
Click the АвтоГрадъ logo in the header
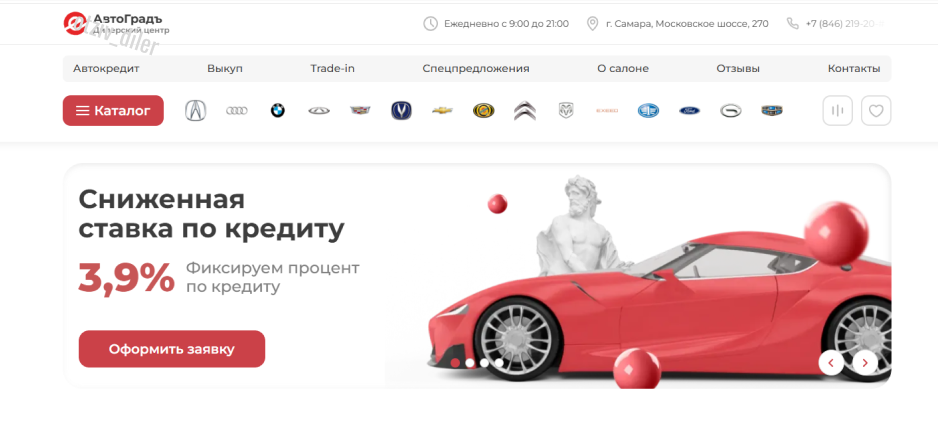point(116,23)
